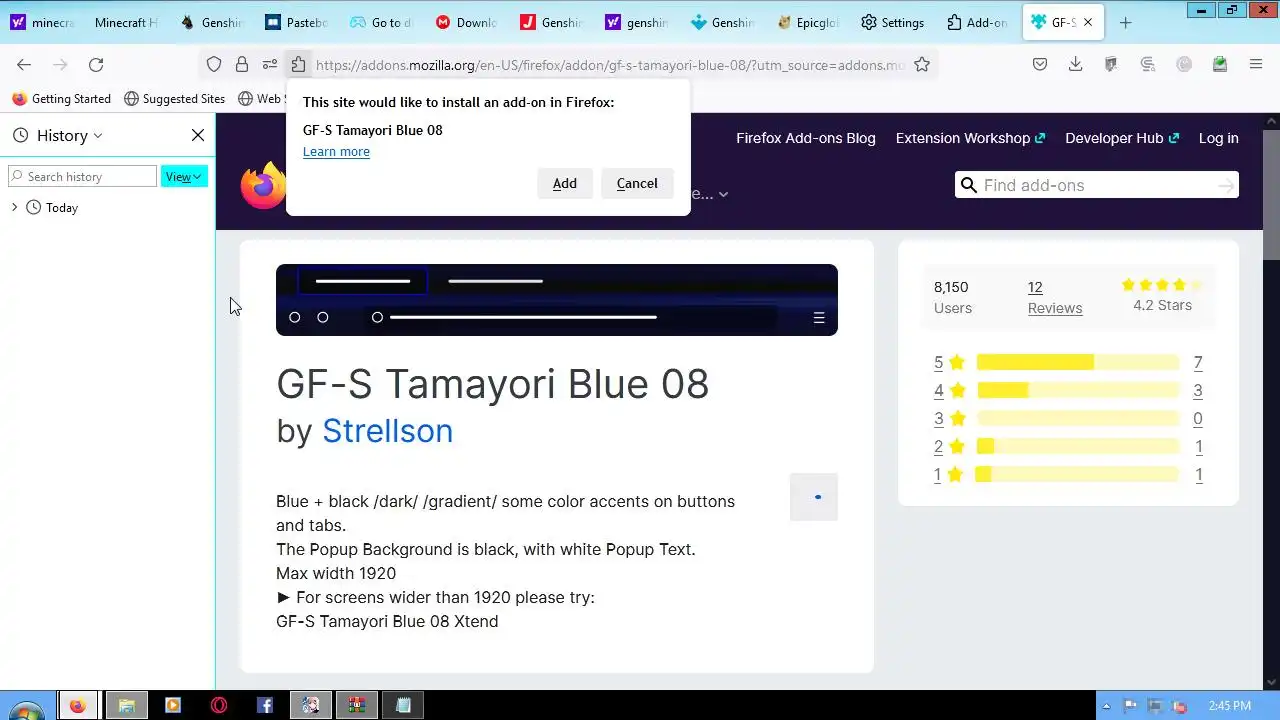The width and height of the screenshot is (1280, 720).
Task: Open the Developer Hub link
Action: (1122, 138)
